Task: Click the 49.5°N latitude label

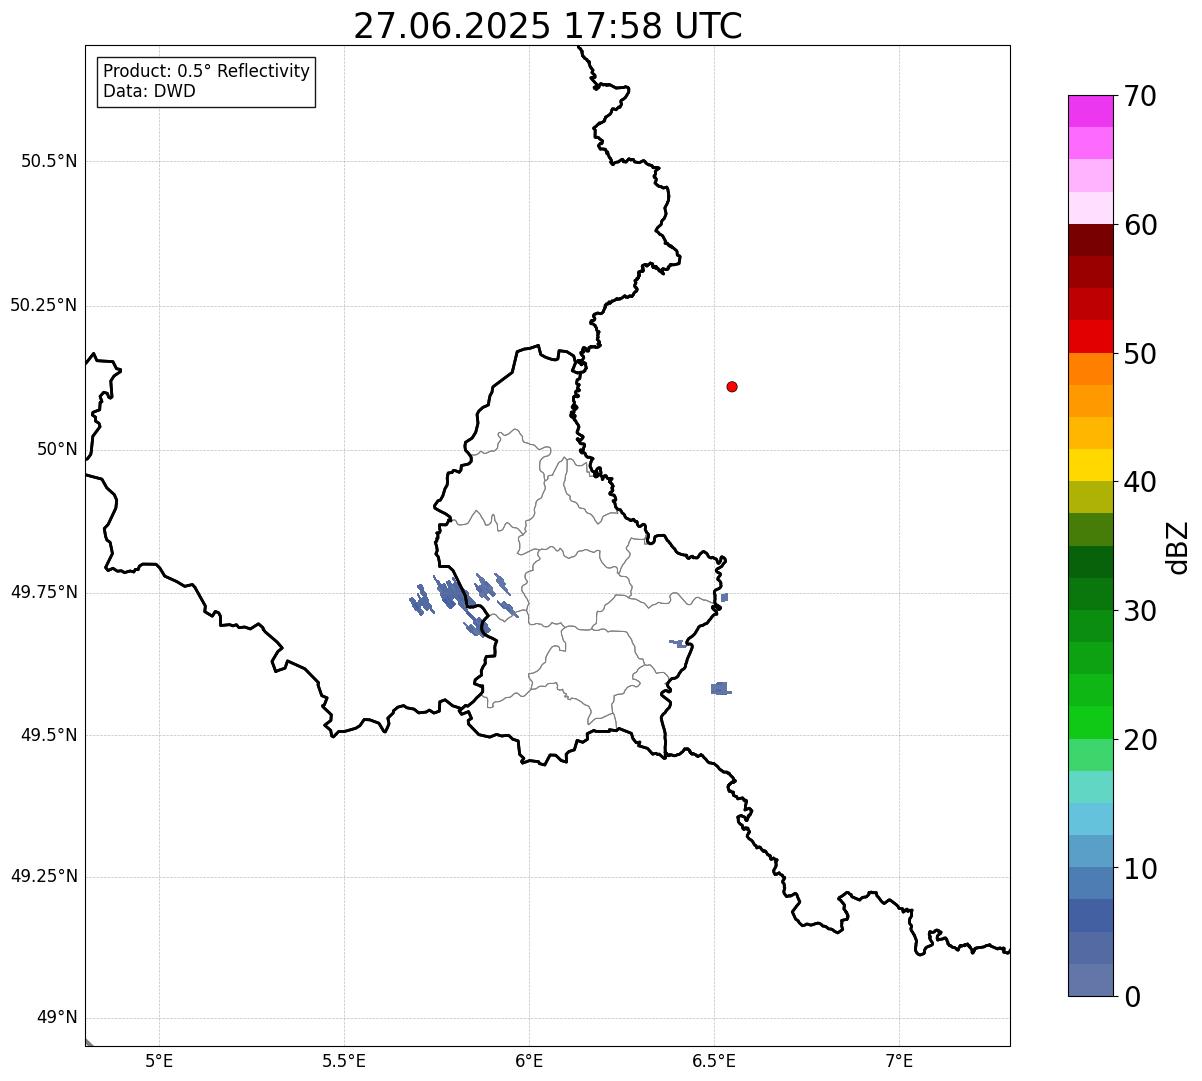Action: (x=49, y=735)
